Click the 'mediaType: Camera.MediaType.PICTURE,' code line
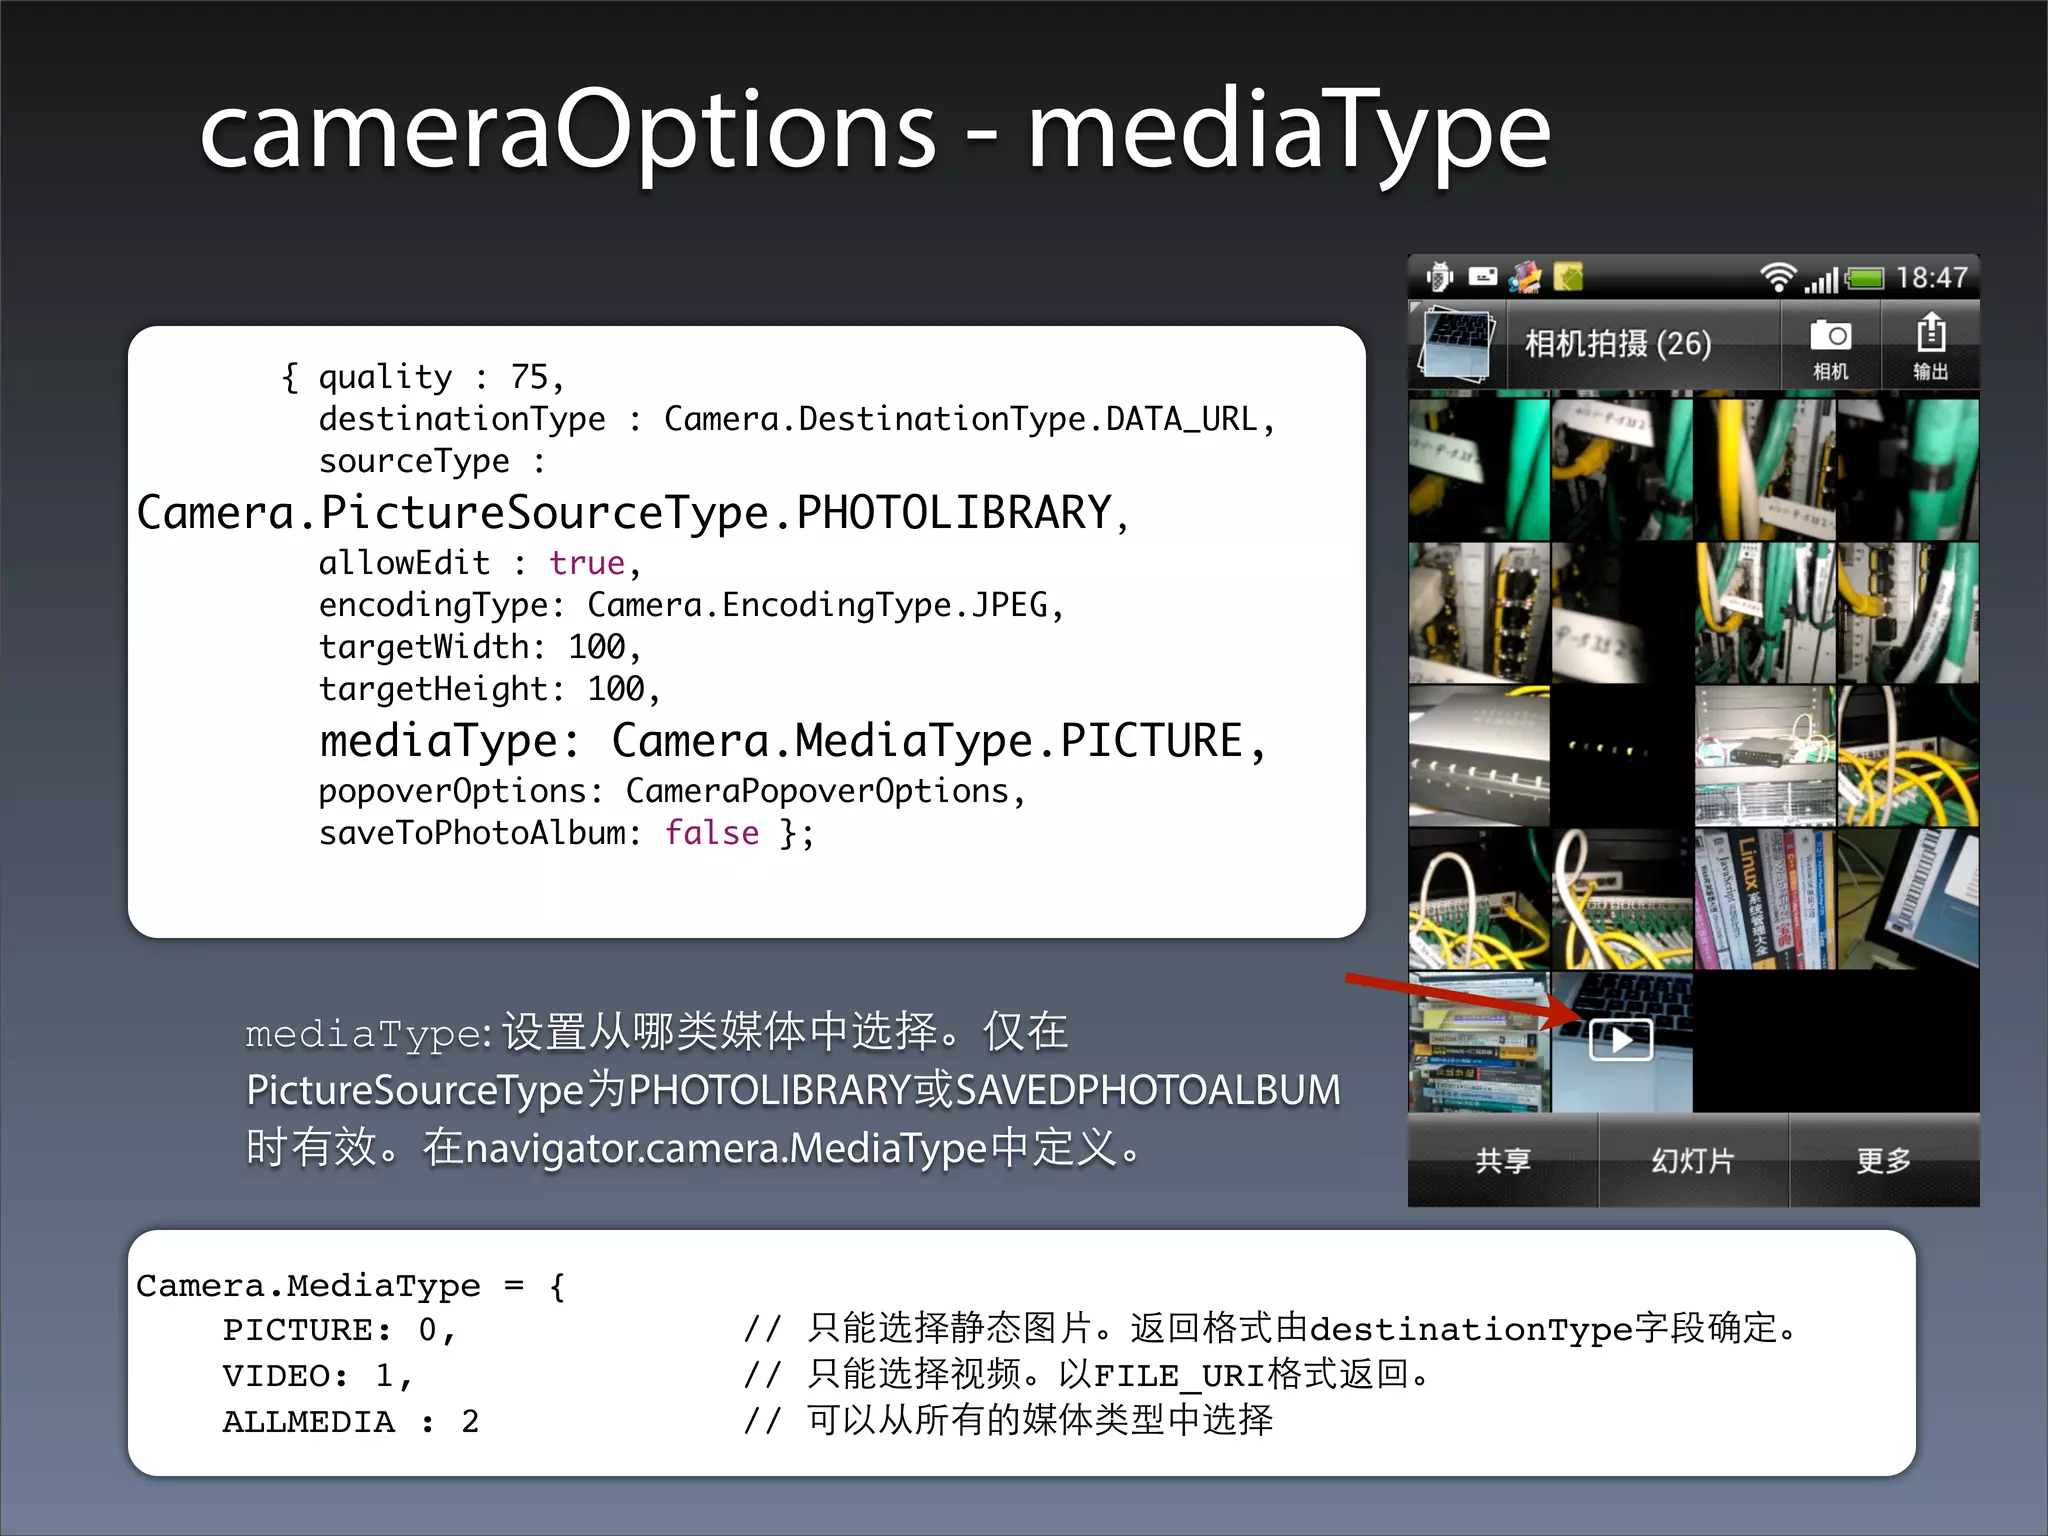 [793, 742]
